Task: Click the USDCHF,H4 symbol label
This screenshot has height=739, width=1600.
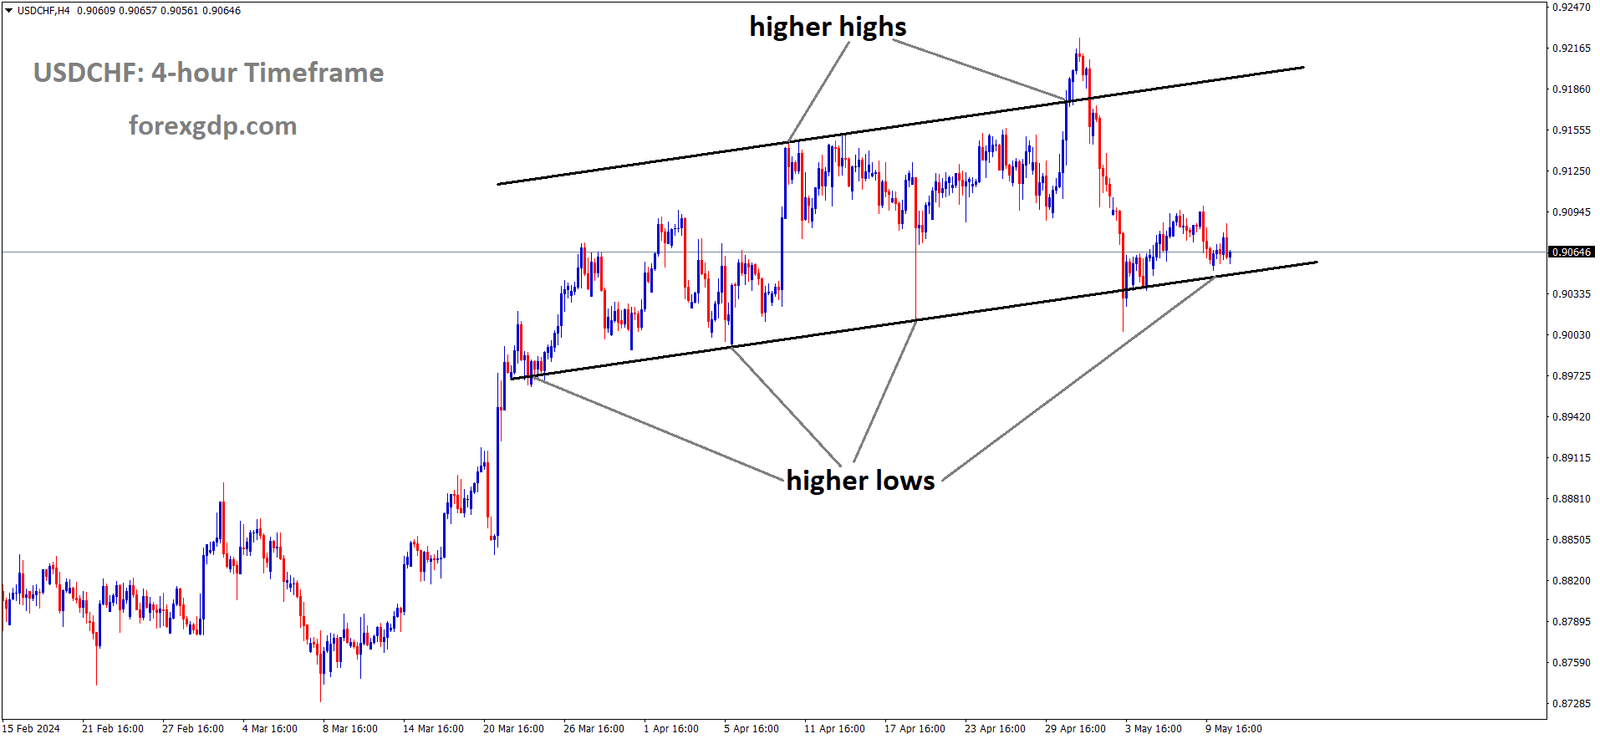Action: (x=43, y=11)
